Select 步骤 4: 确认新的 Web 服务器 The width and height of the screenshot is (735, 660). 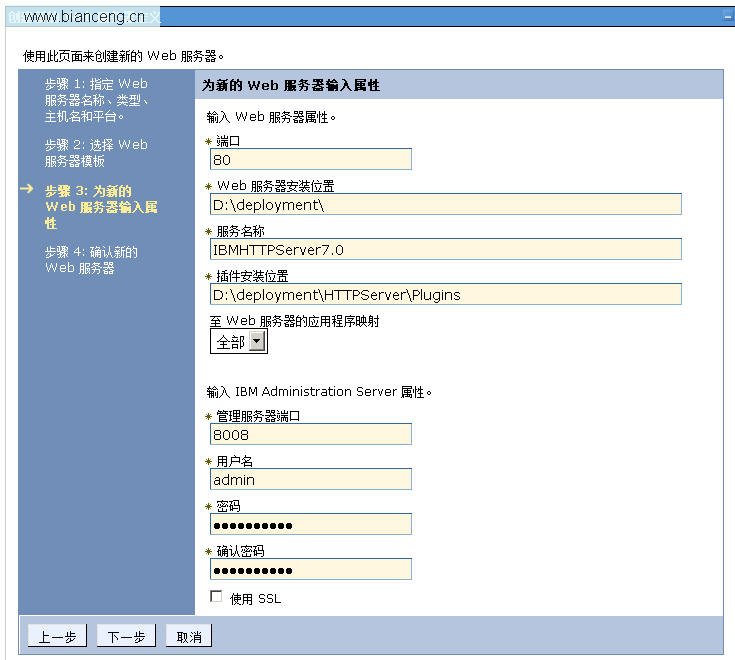[91, 260]
